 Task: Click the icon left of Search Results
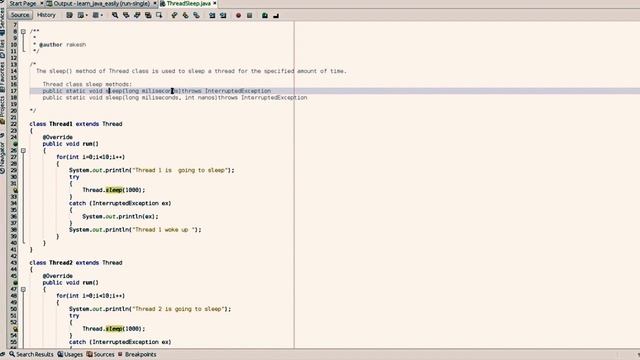coord(12,354)
